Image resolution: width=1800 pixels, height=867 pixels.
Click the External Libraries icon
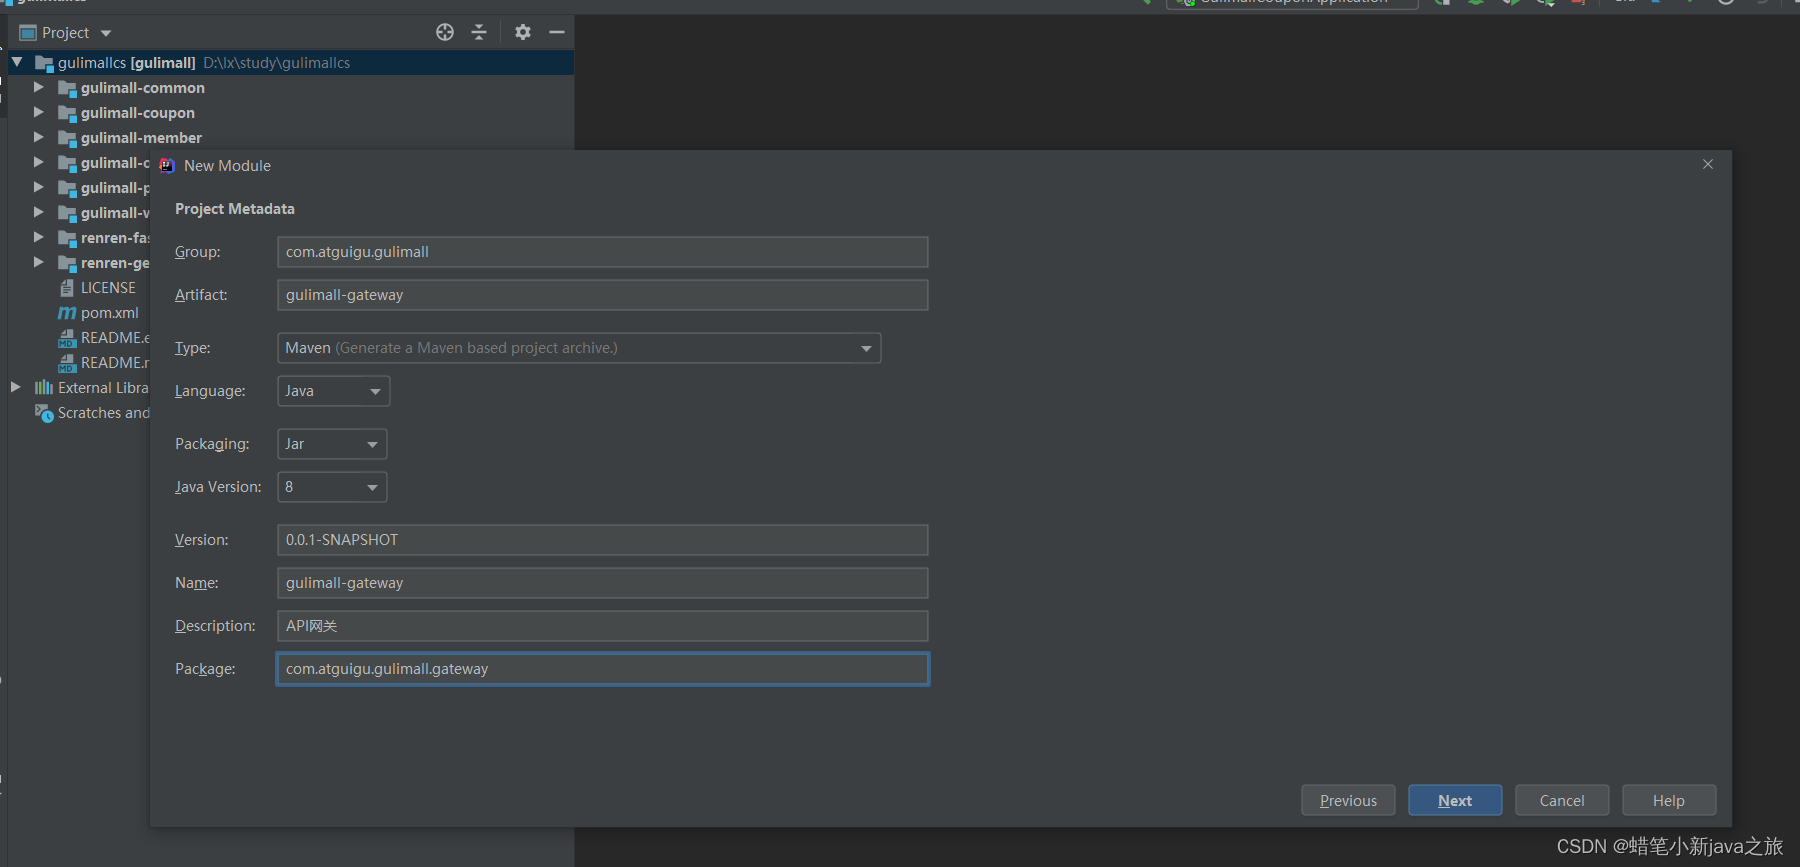point(44,388)
